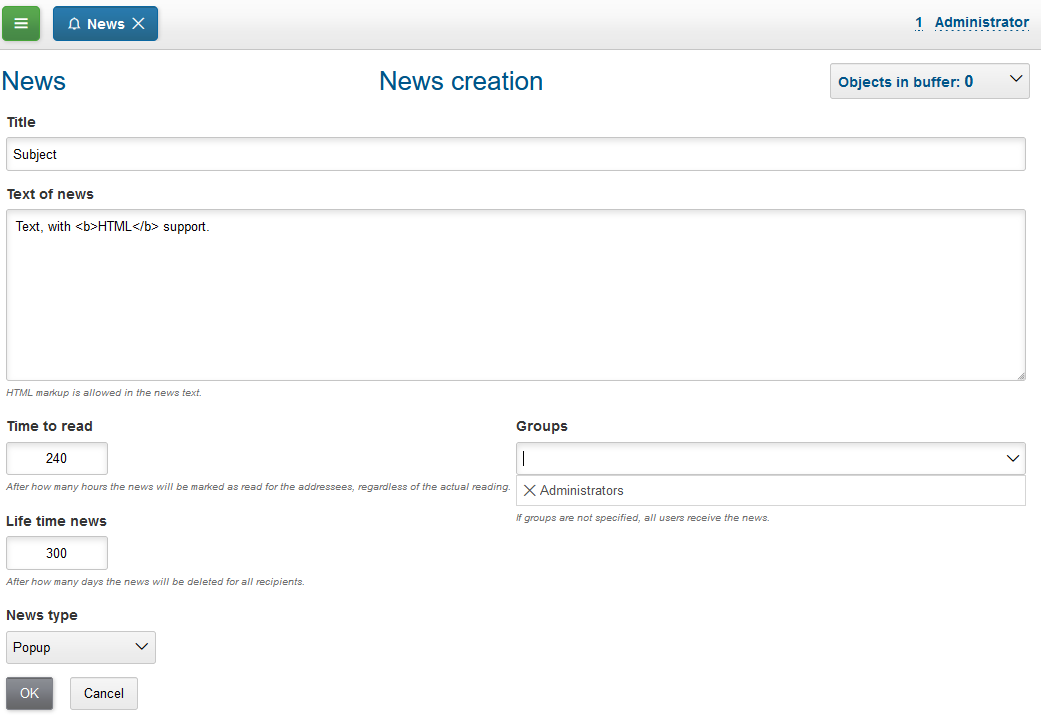Image resolution: width=1041 pixels, height=721 pixels.
Task: Click the News page heading
Action: pos(33,81)
